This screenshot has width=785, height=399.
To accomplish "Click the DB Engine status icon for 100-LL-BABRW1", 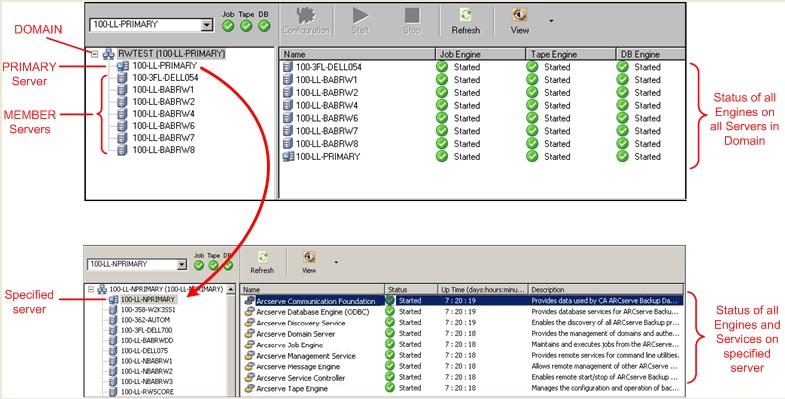I will (x=622, y=80).
